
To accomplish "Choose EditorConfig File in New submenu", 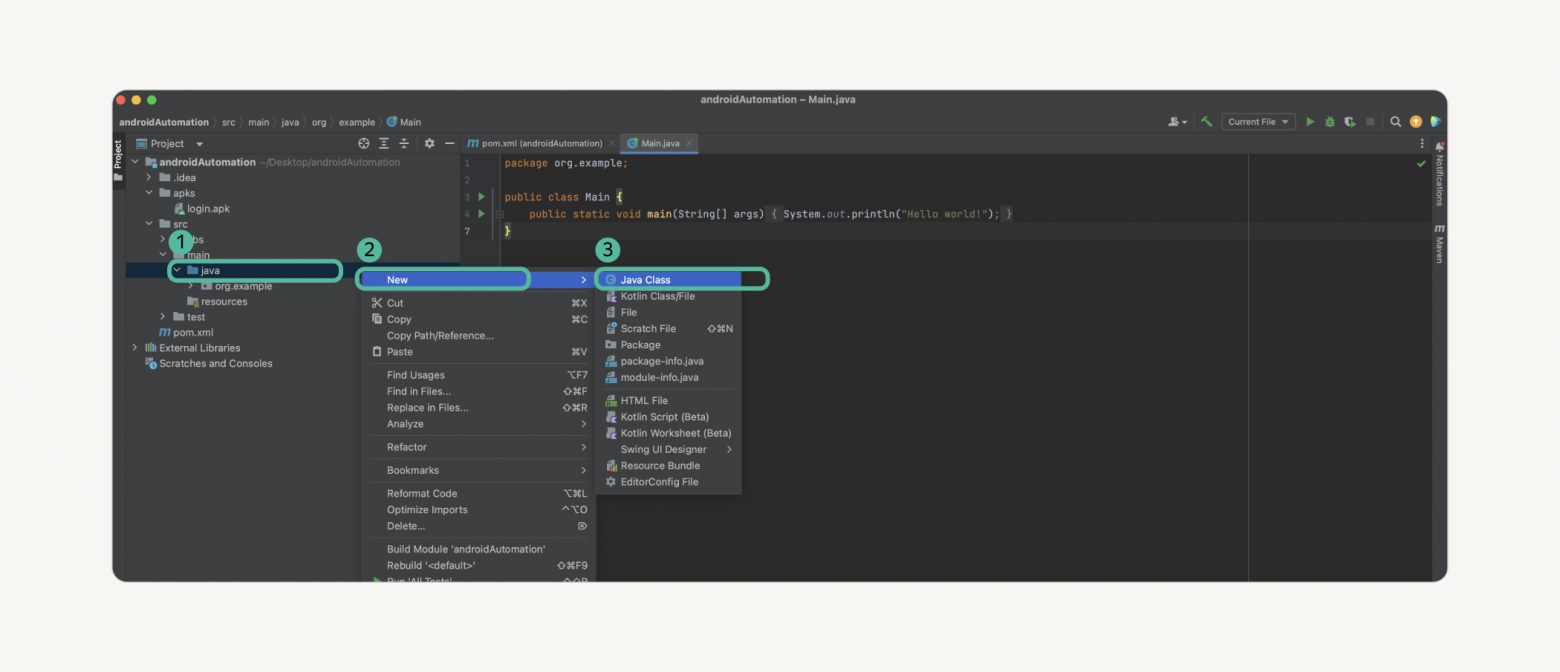I will 669,482.
